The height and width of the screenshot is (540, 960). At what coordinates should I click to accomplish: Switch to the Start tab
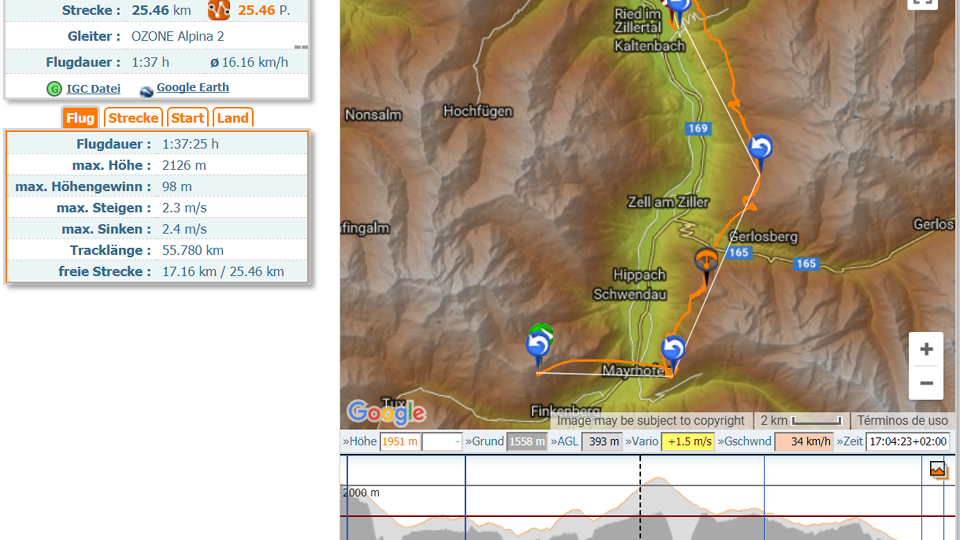click(187, 118)
